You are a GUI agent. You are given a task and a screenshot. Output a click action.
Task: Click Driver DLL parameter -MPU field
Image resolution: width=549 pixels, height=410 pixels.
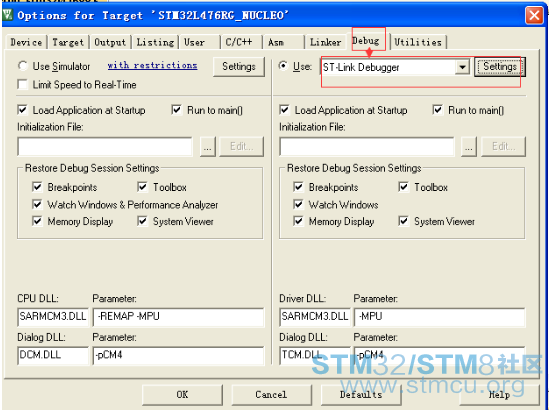(x=440, y=317)
